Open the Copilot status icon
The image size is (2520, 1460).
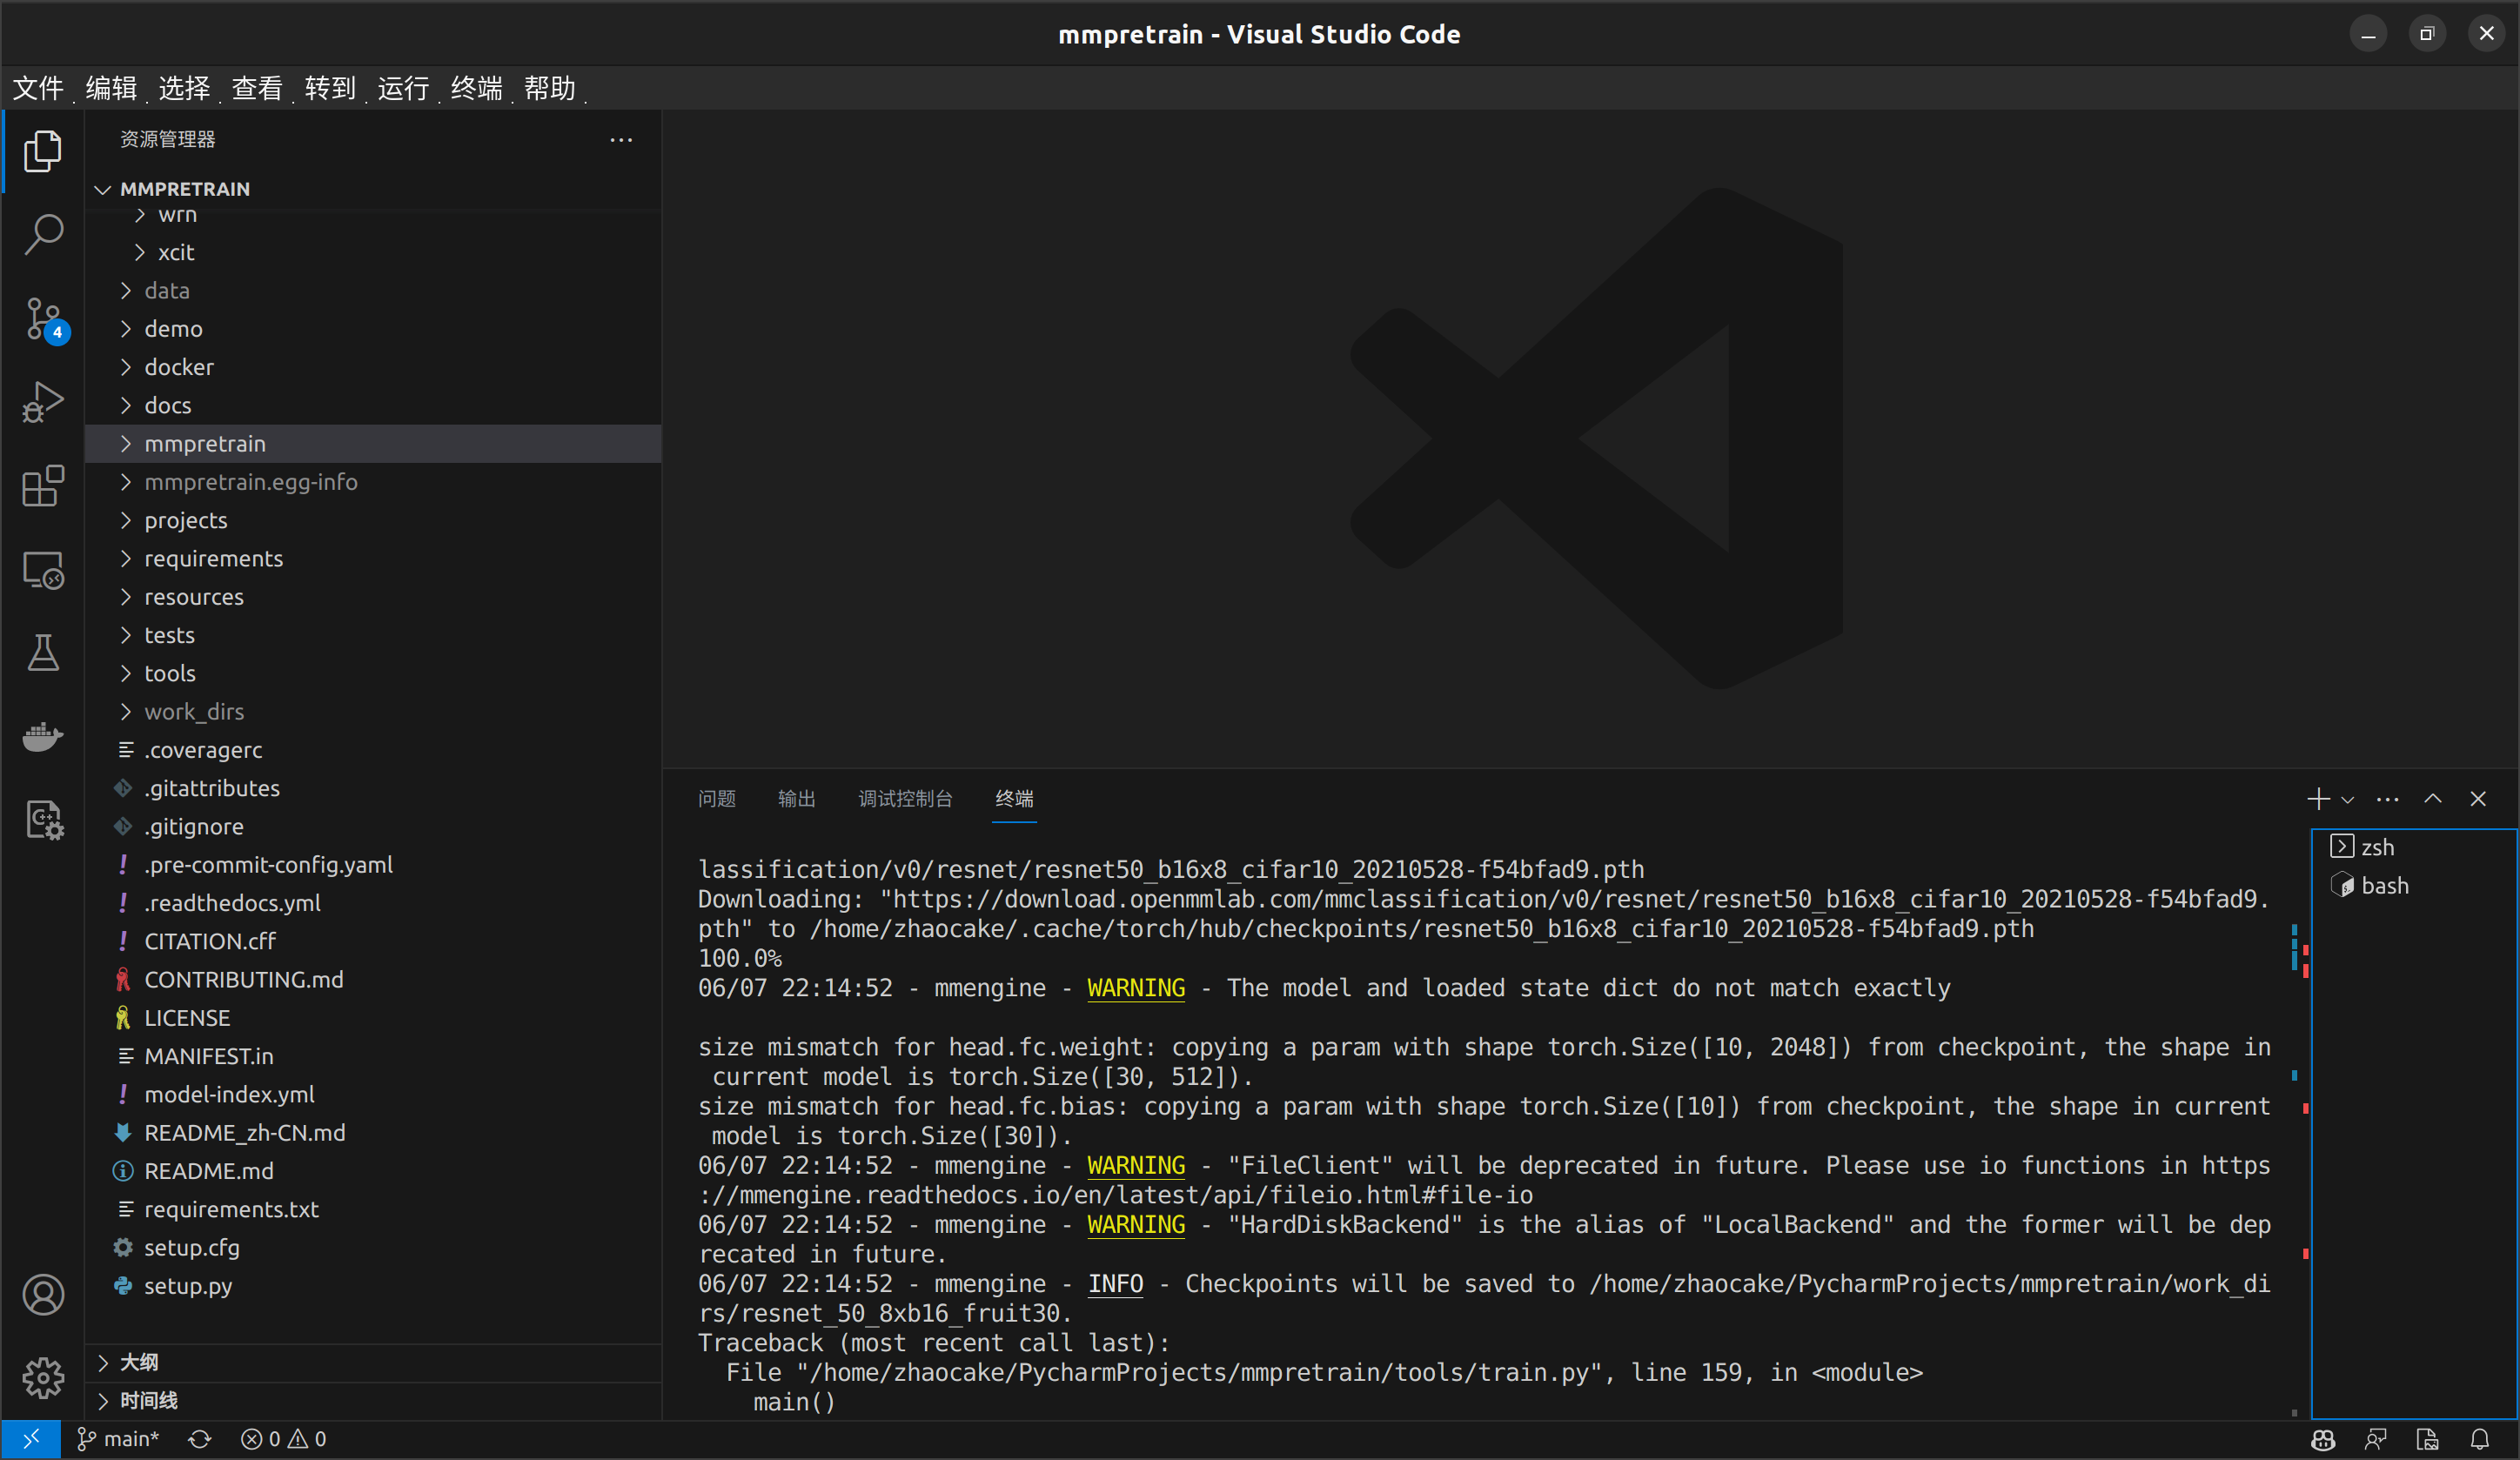(x=2323, y=1439)
